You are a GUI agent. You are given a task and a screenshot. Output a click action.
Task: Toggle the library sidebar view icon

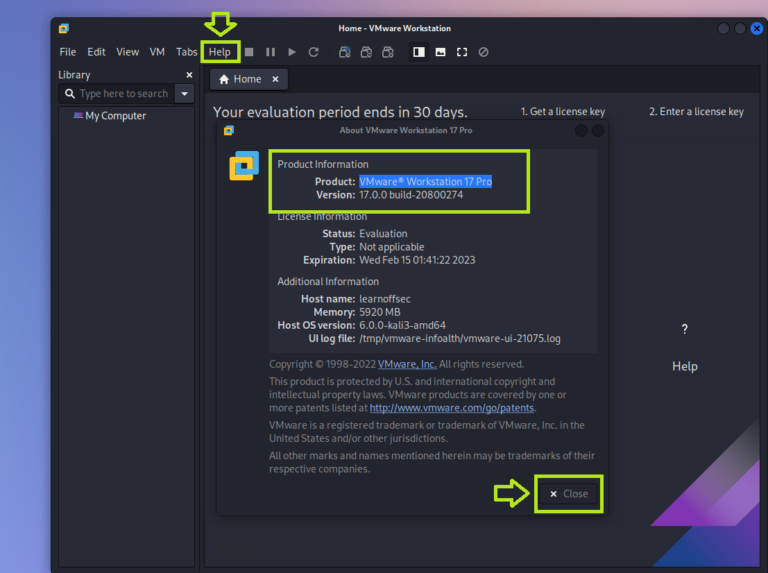[419, 52]
